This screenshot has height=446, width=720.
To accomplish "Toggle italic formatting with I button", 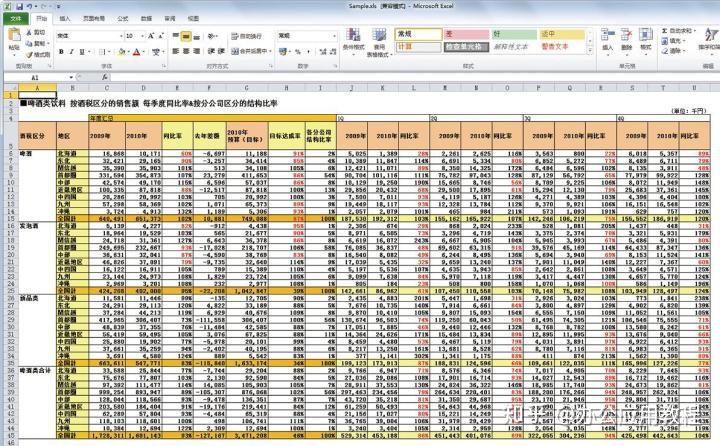I will tap(72, 52).
